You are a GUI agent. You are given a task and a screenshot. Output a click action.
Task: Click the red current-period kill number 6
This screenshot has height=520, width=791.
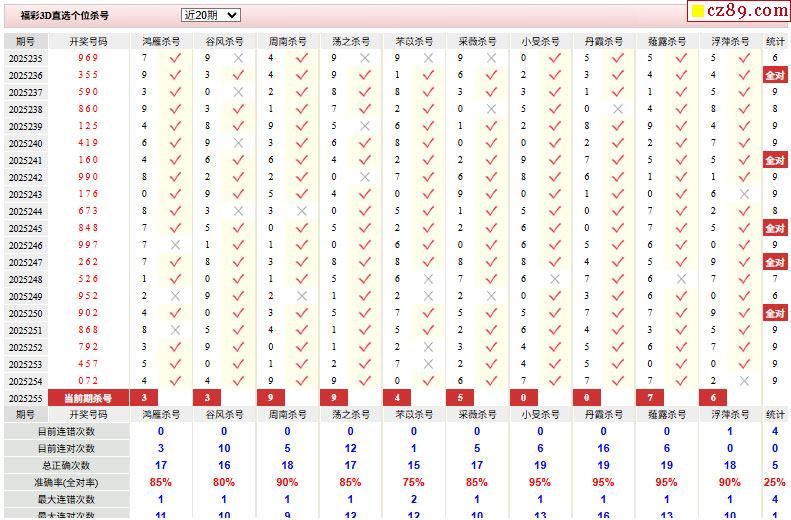click(x=713, y=398)
